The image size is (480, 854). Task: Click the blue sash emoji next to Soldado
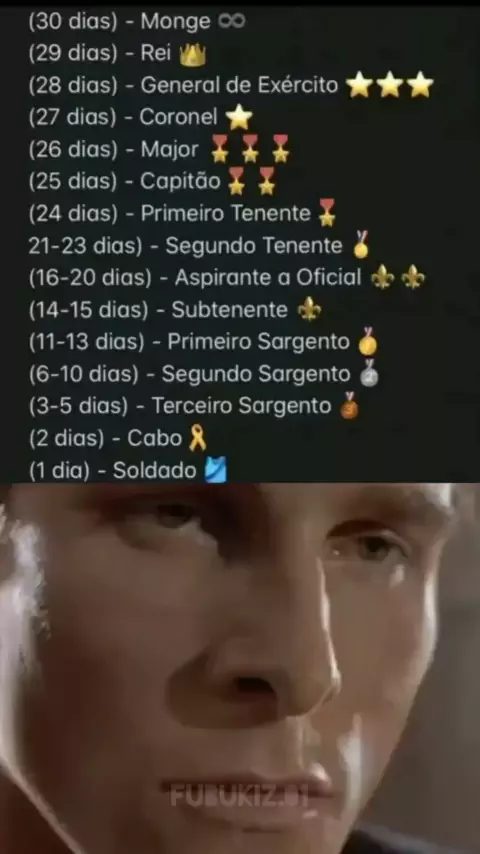[x=215, y=470]
